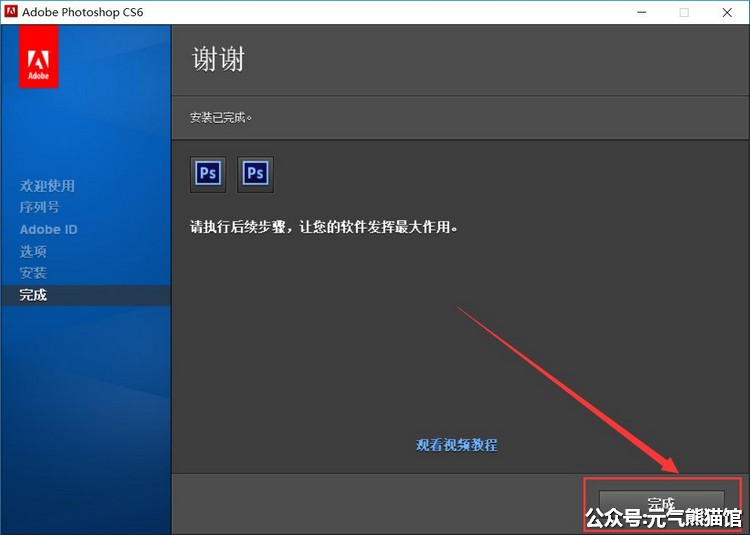750x535 pixels.
Task: Click the greyed-out maximize window button
Action: pos(684,13)
